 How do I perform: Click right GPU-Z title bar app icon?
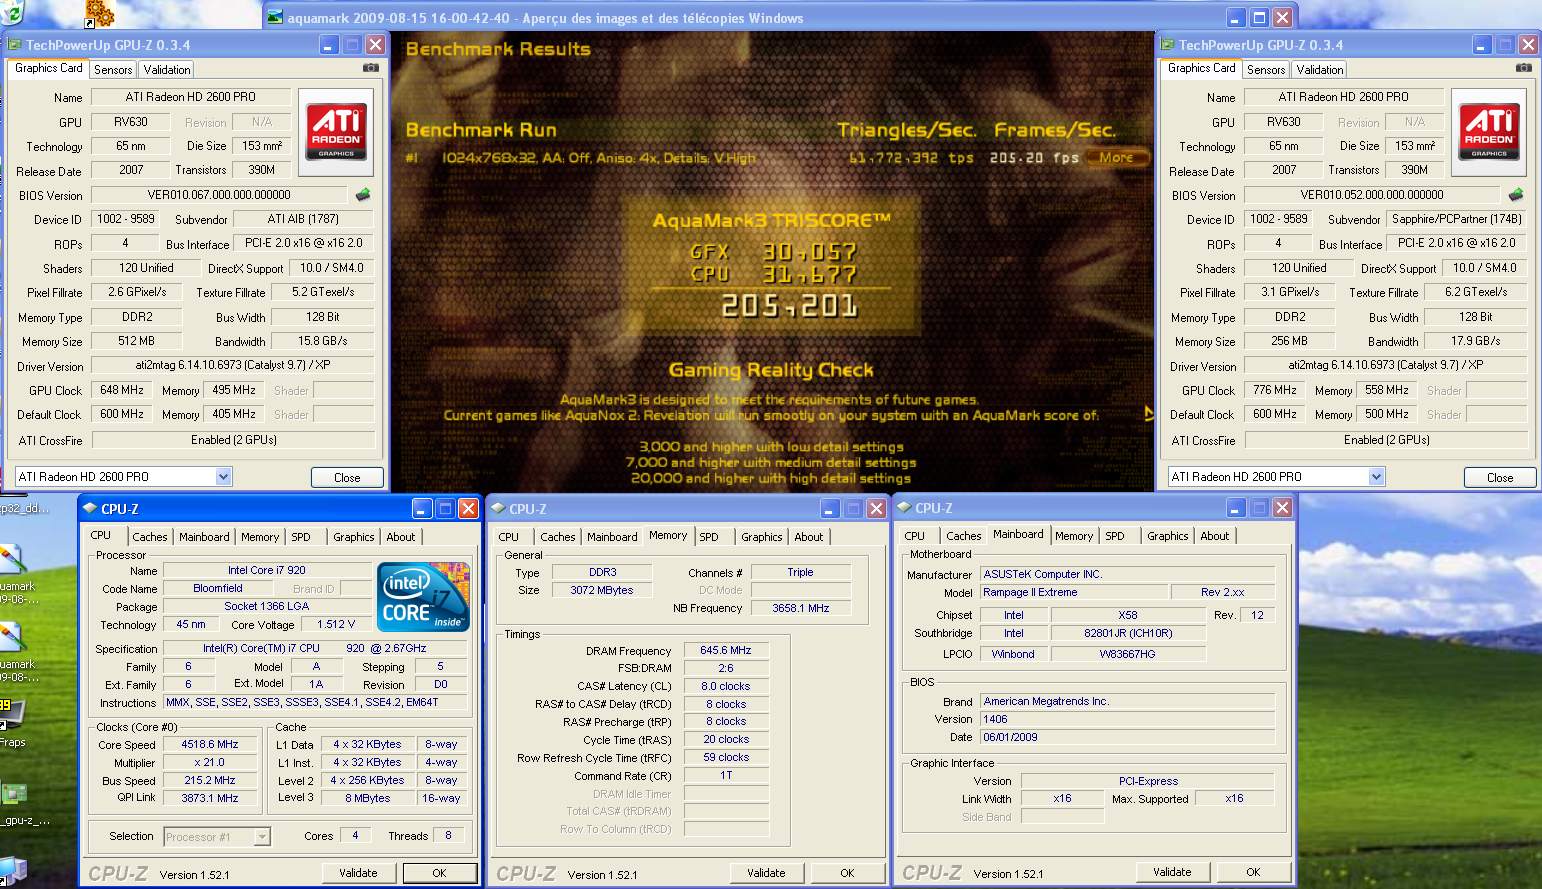(x=1168, y=45)
